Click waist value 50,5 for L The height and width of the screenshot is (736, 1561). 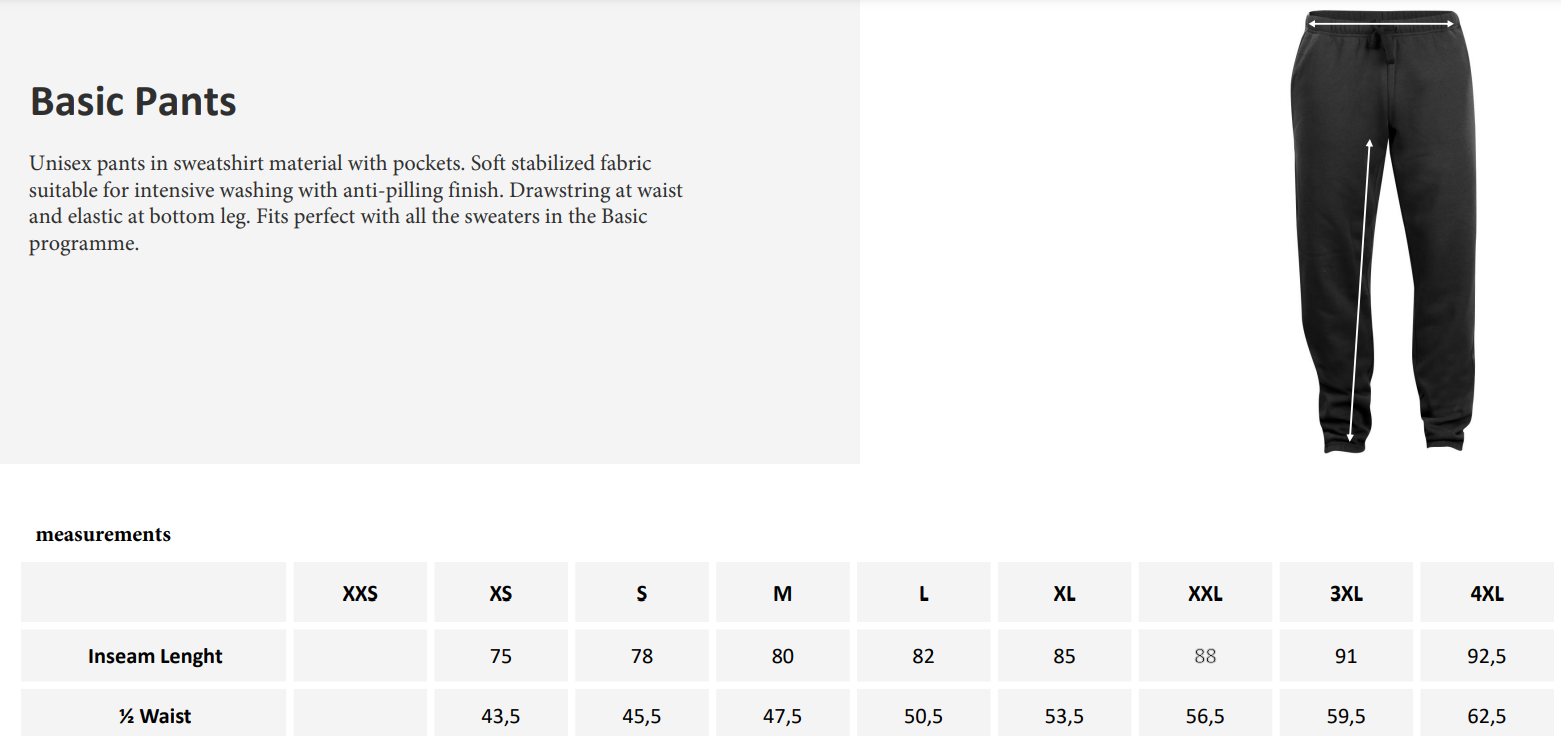923,716
